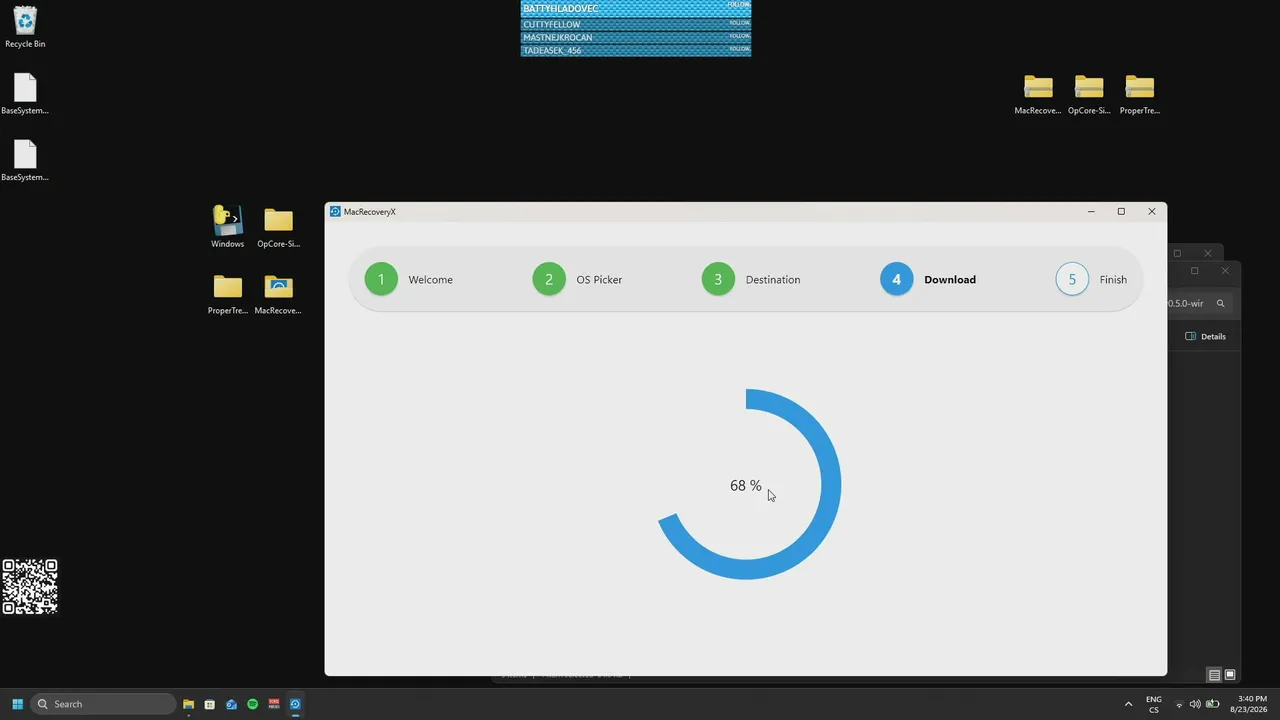This screenshot has height=720, width=1280.
Task: Click the battery status tray icon
Action: coord(1212,704)
